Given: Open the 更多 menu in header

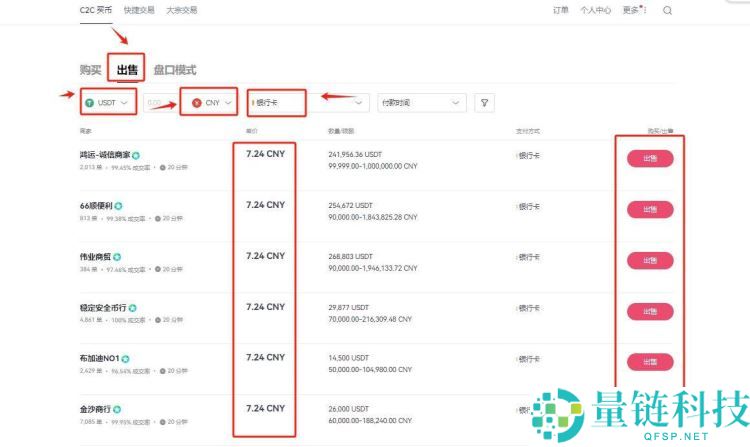Looking at the screenshot, I should point(634,10).
